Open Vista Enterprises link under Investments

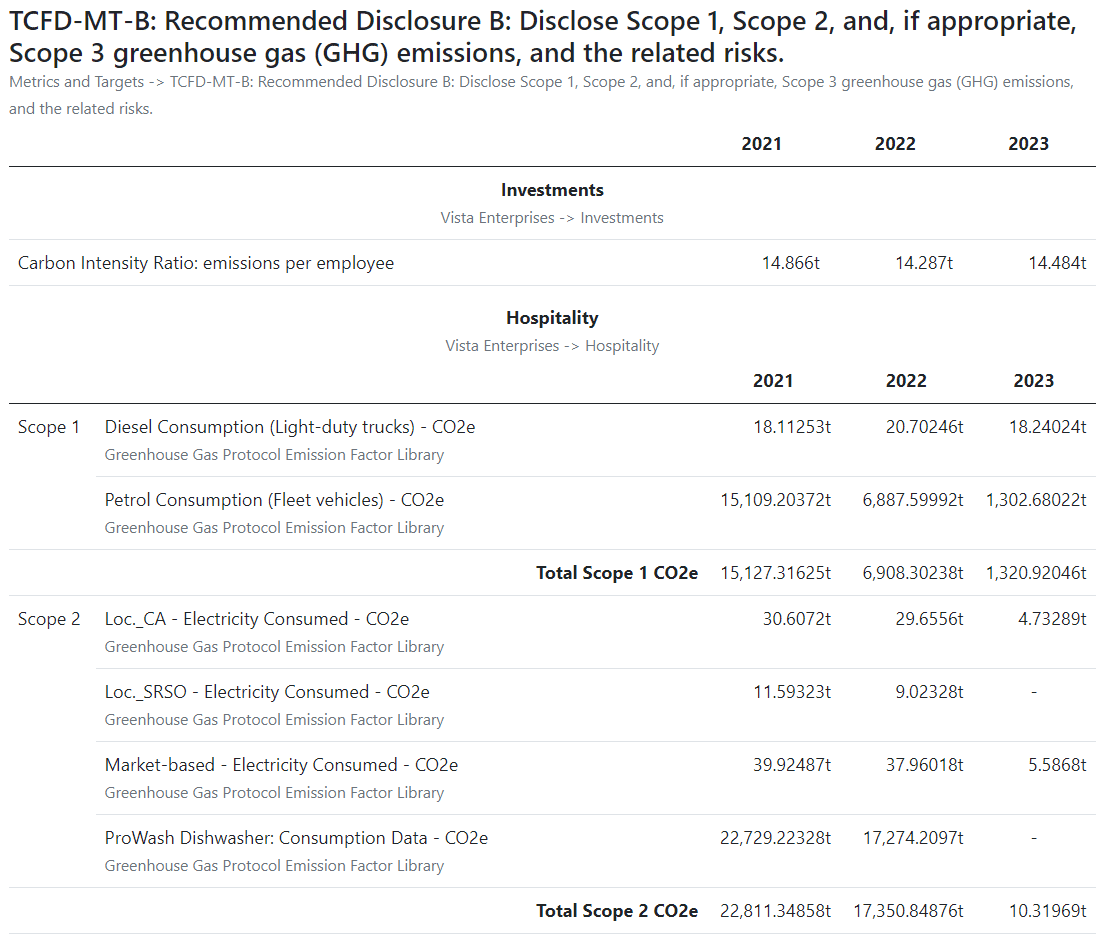click(497, 217)
